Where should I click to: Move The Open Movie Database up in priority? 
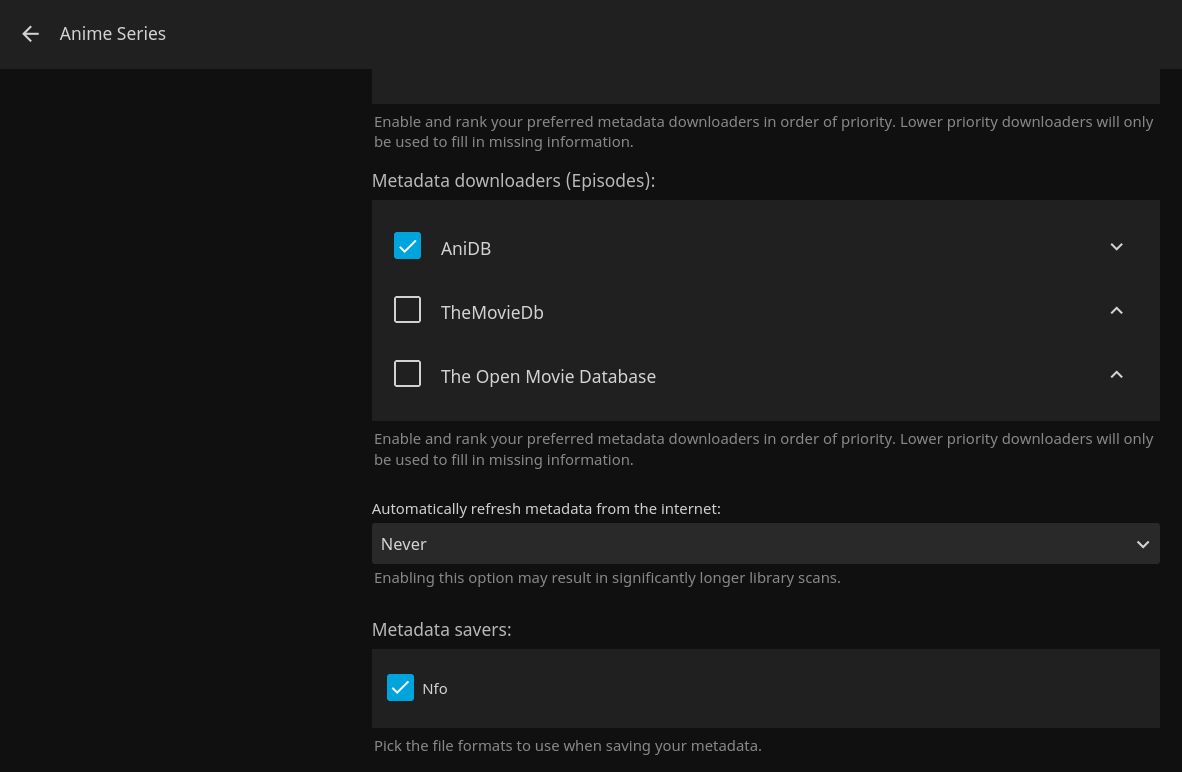(1116, 375)
